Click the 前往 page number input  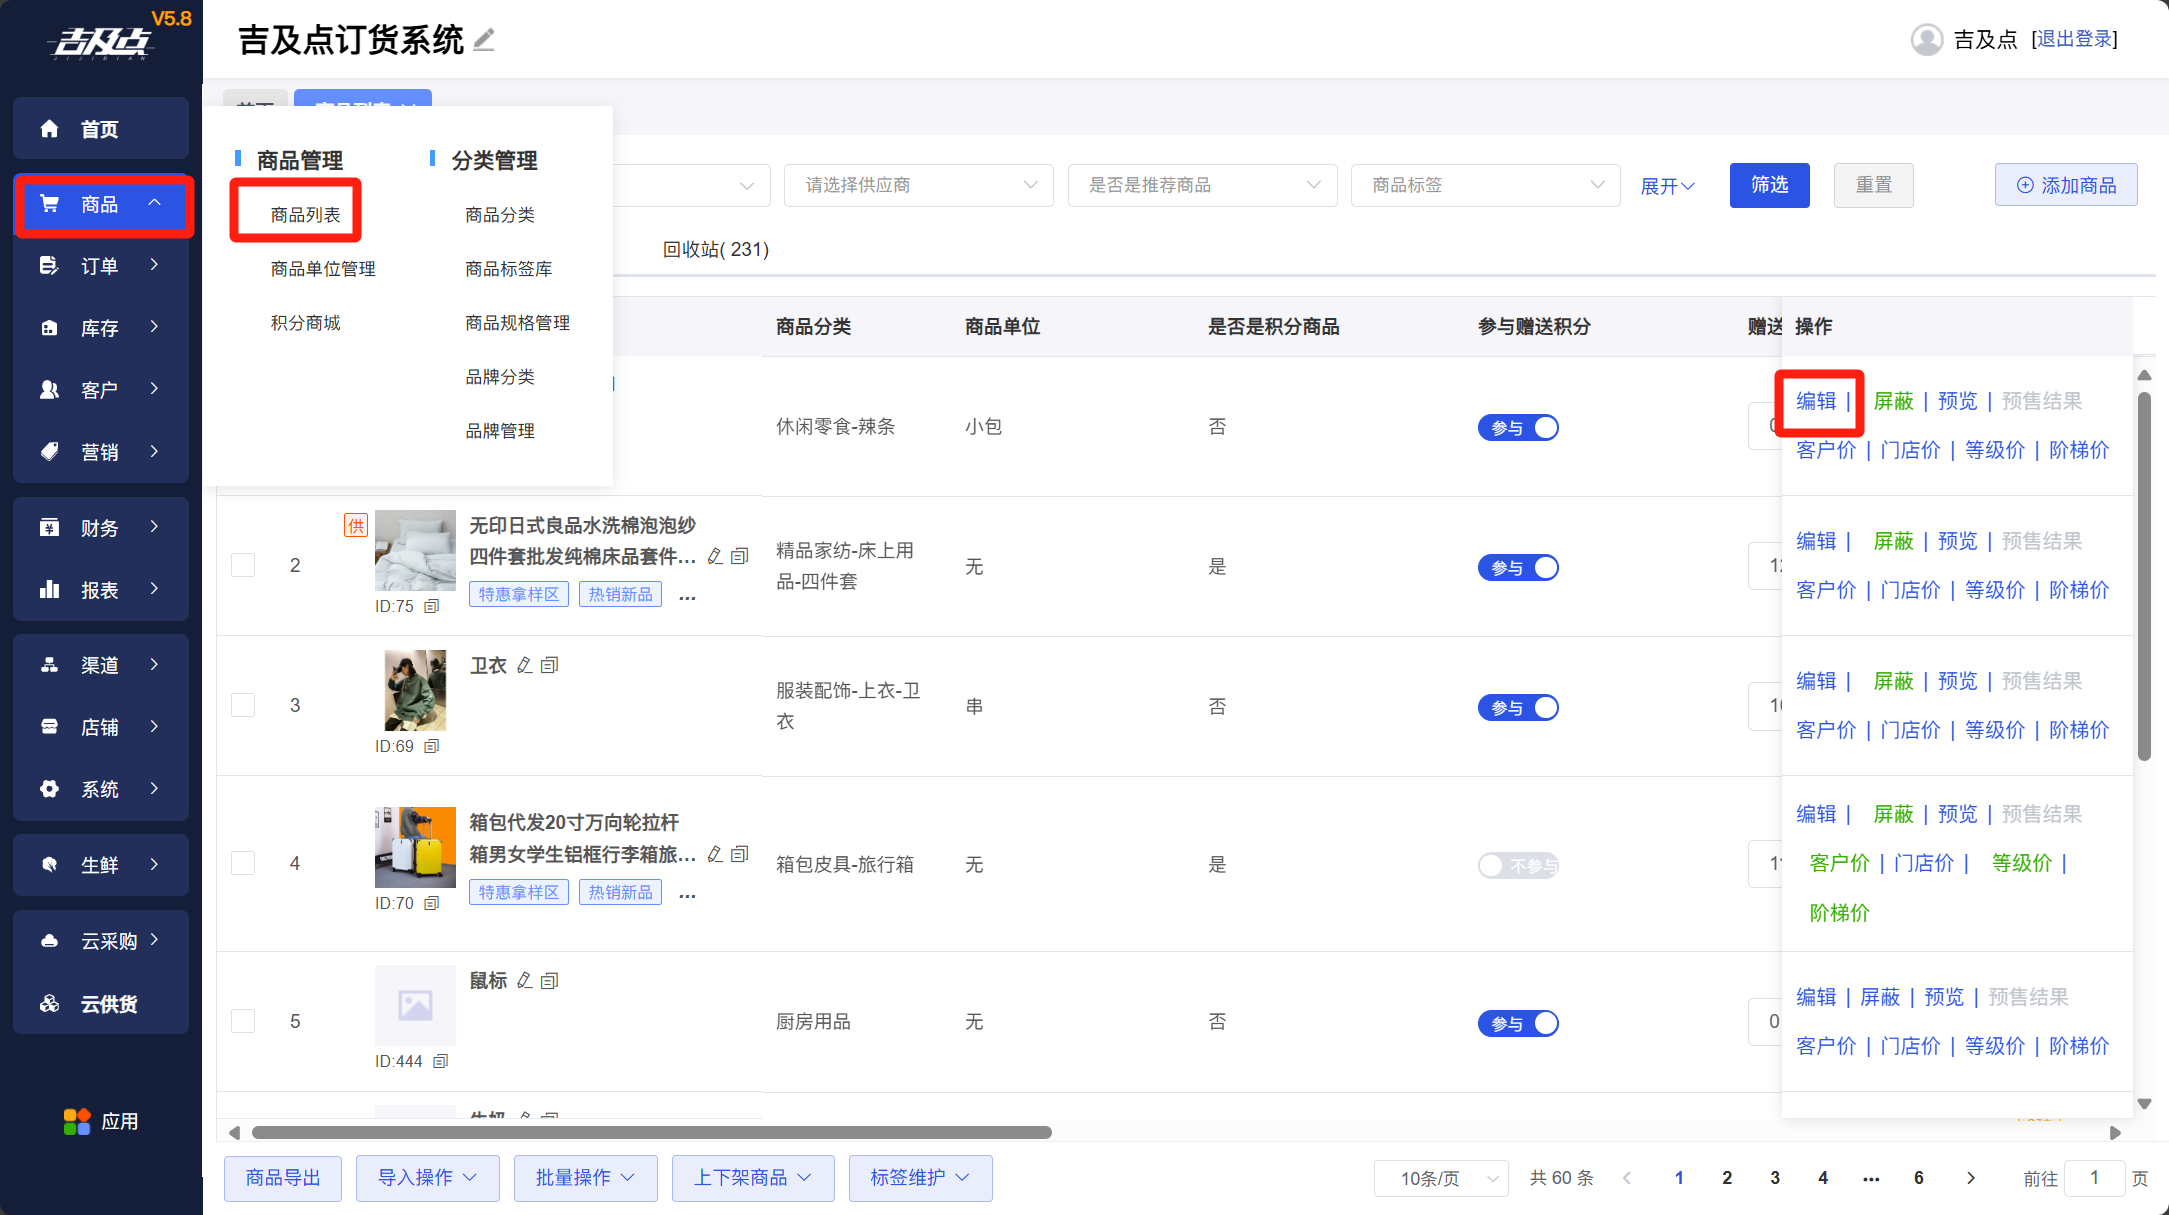pos(2094,1178)
